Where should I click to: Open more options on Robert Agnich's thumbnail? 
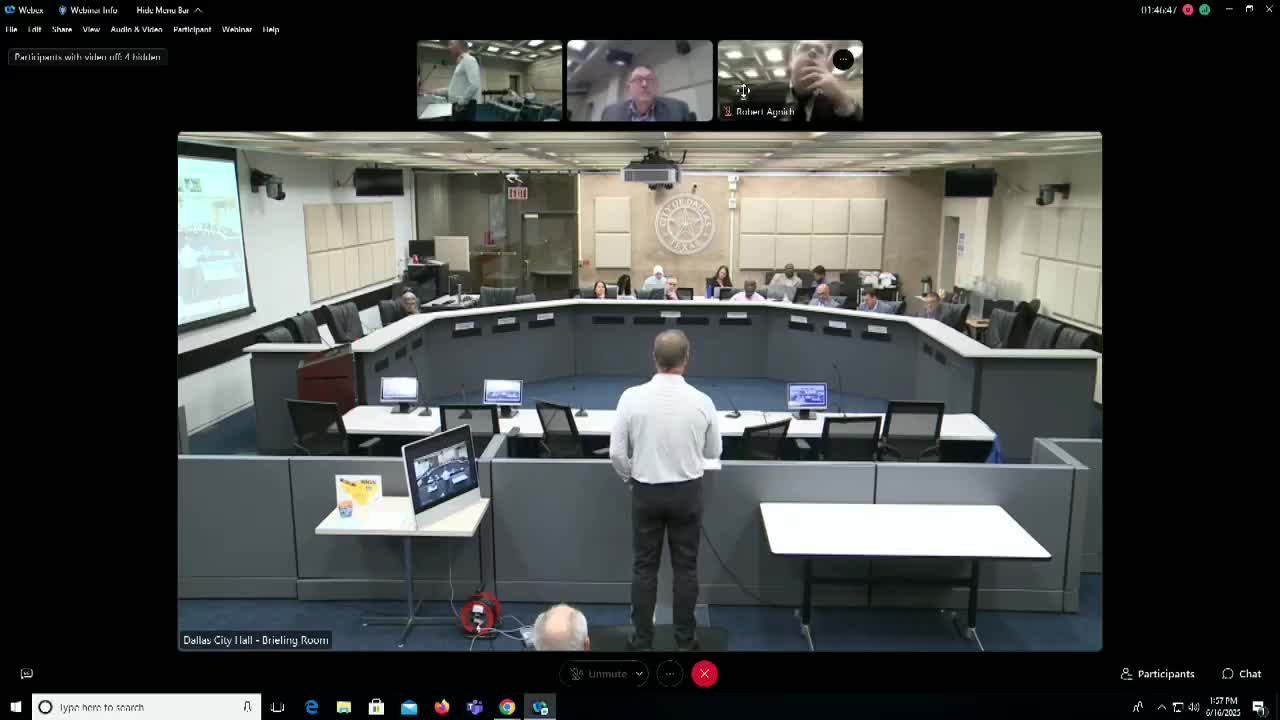[843, 59]
